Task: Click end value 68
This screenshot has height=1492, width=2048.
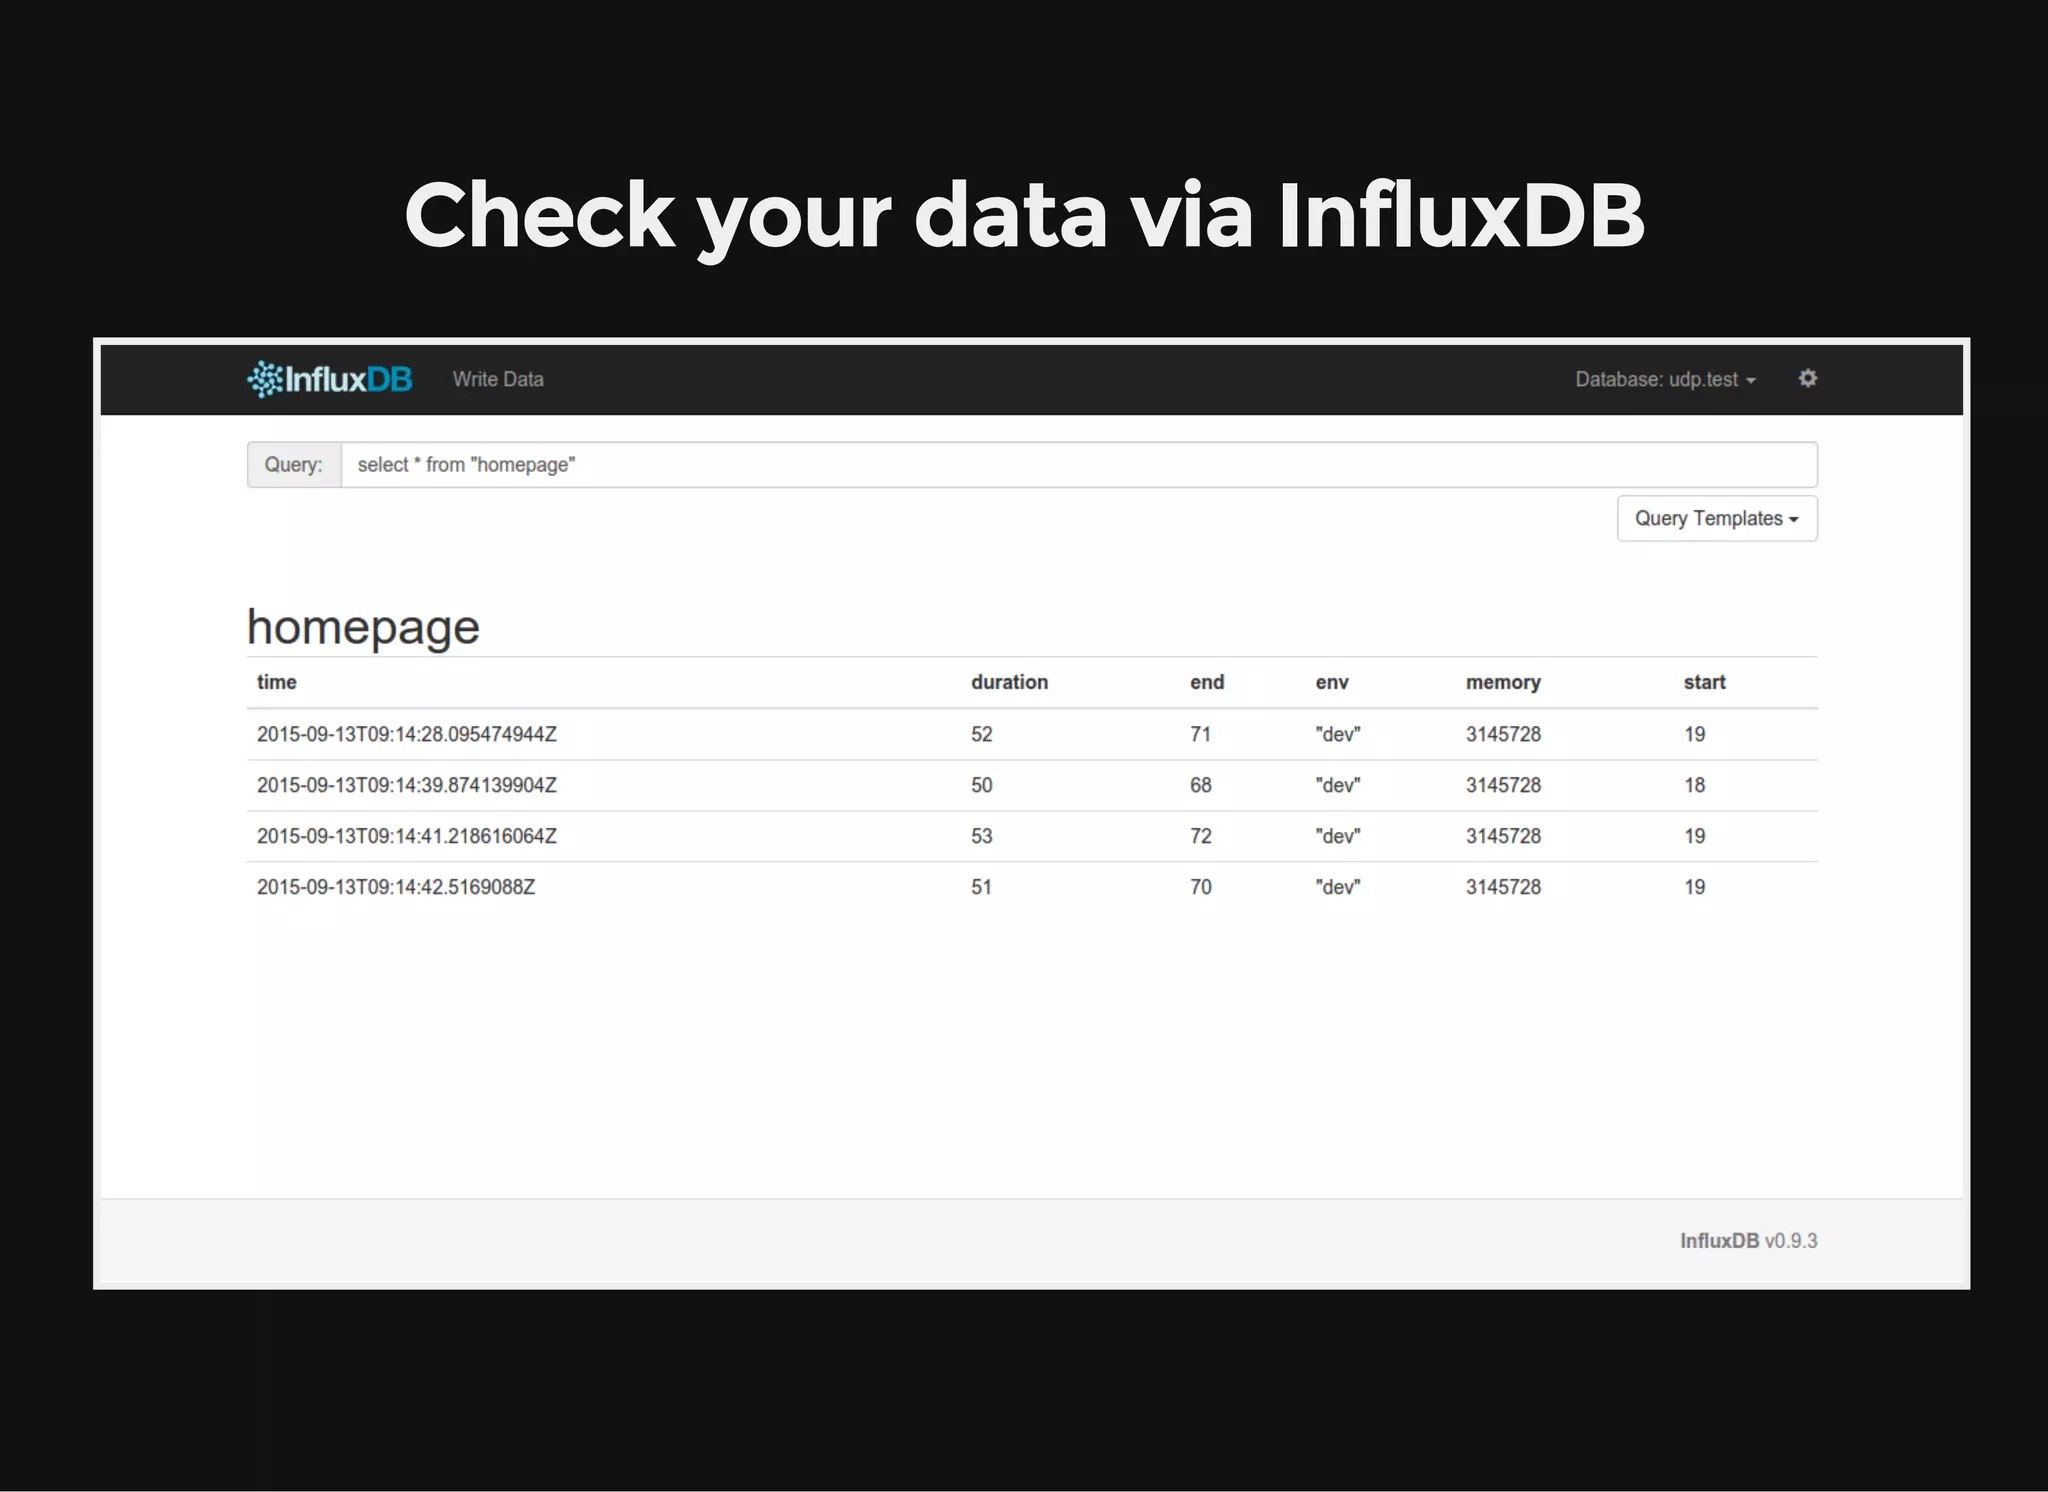Action: coord(1200,785)
